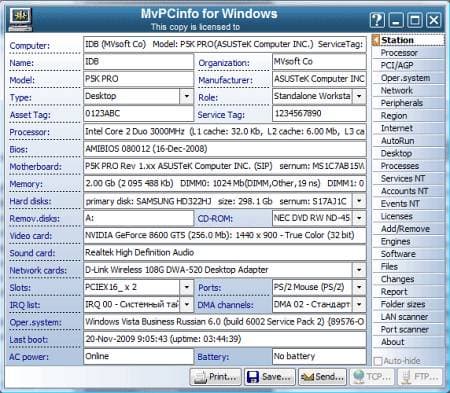Open the Desktop section in sidebar
Viewport: 450px width, 393px height.
point(409,153)
